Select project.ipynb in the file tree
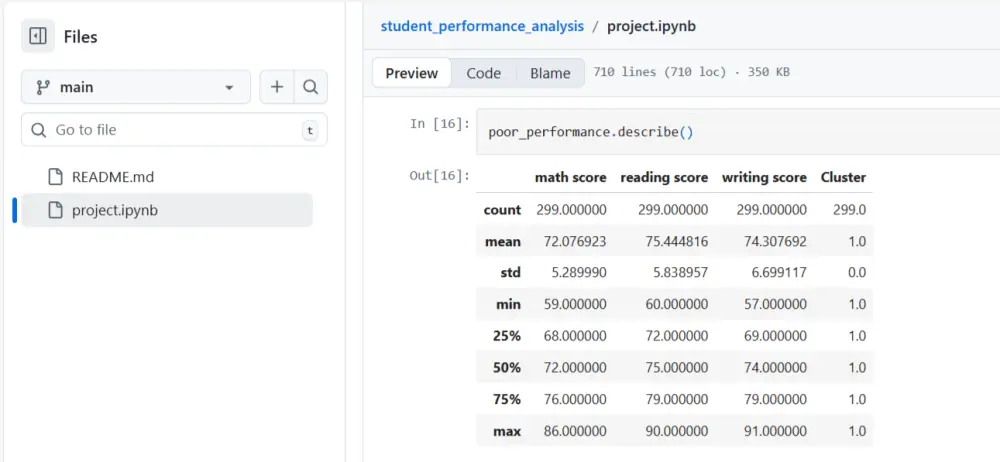Screen dimensions: 1000x462 166,210
